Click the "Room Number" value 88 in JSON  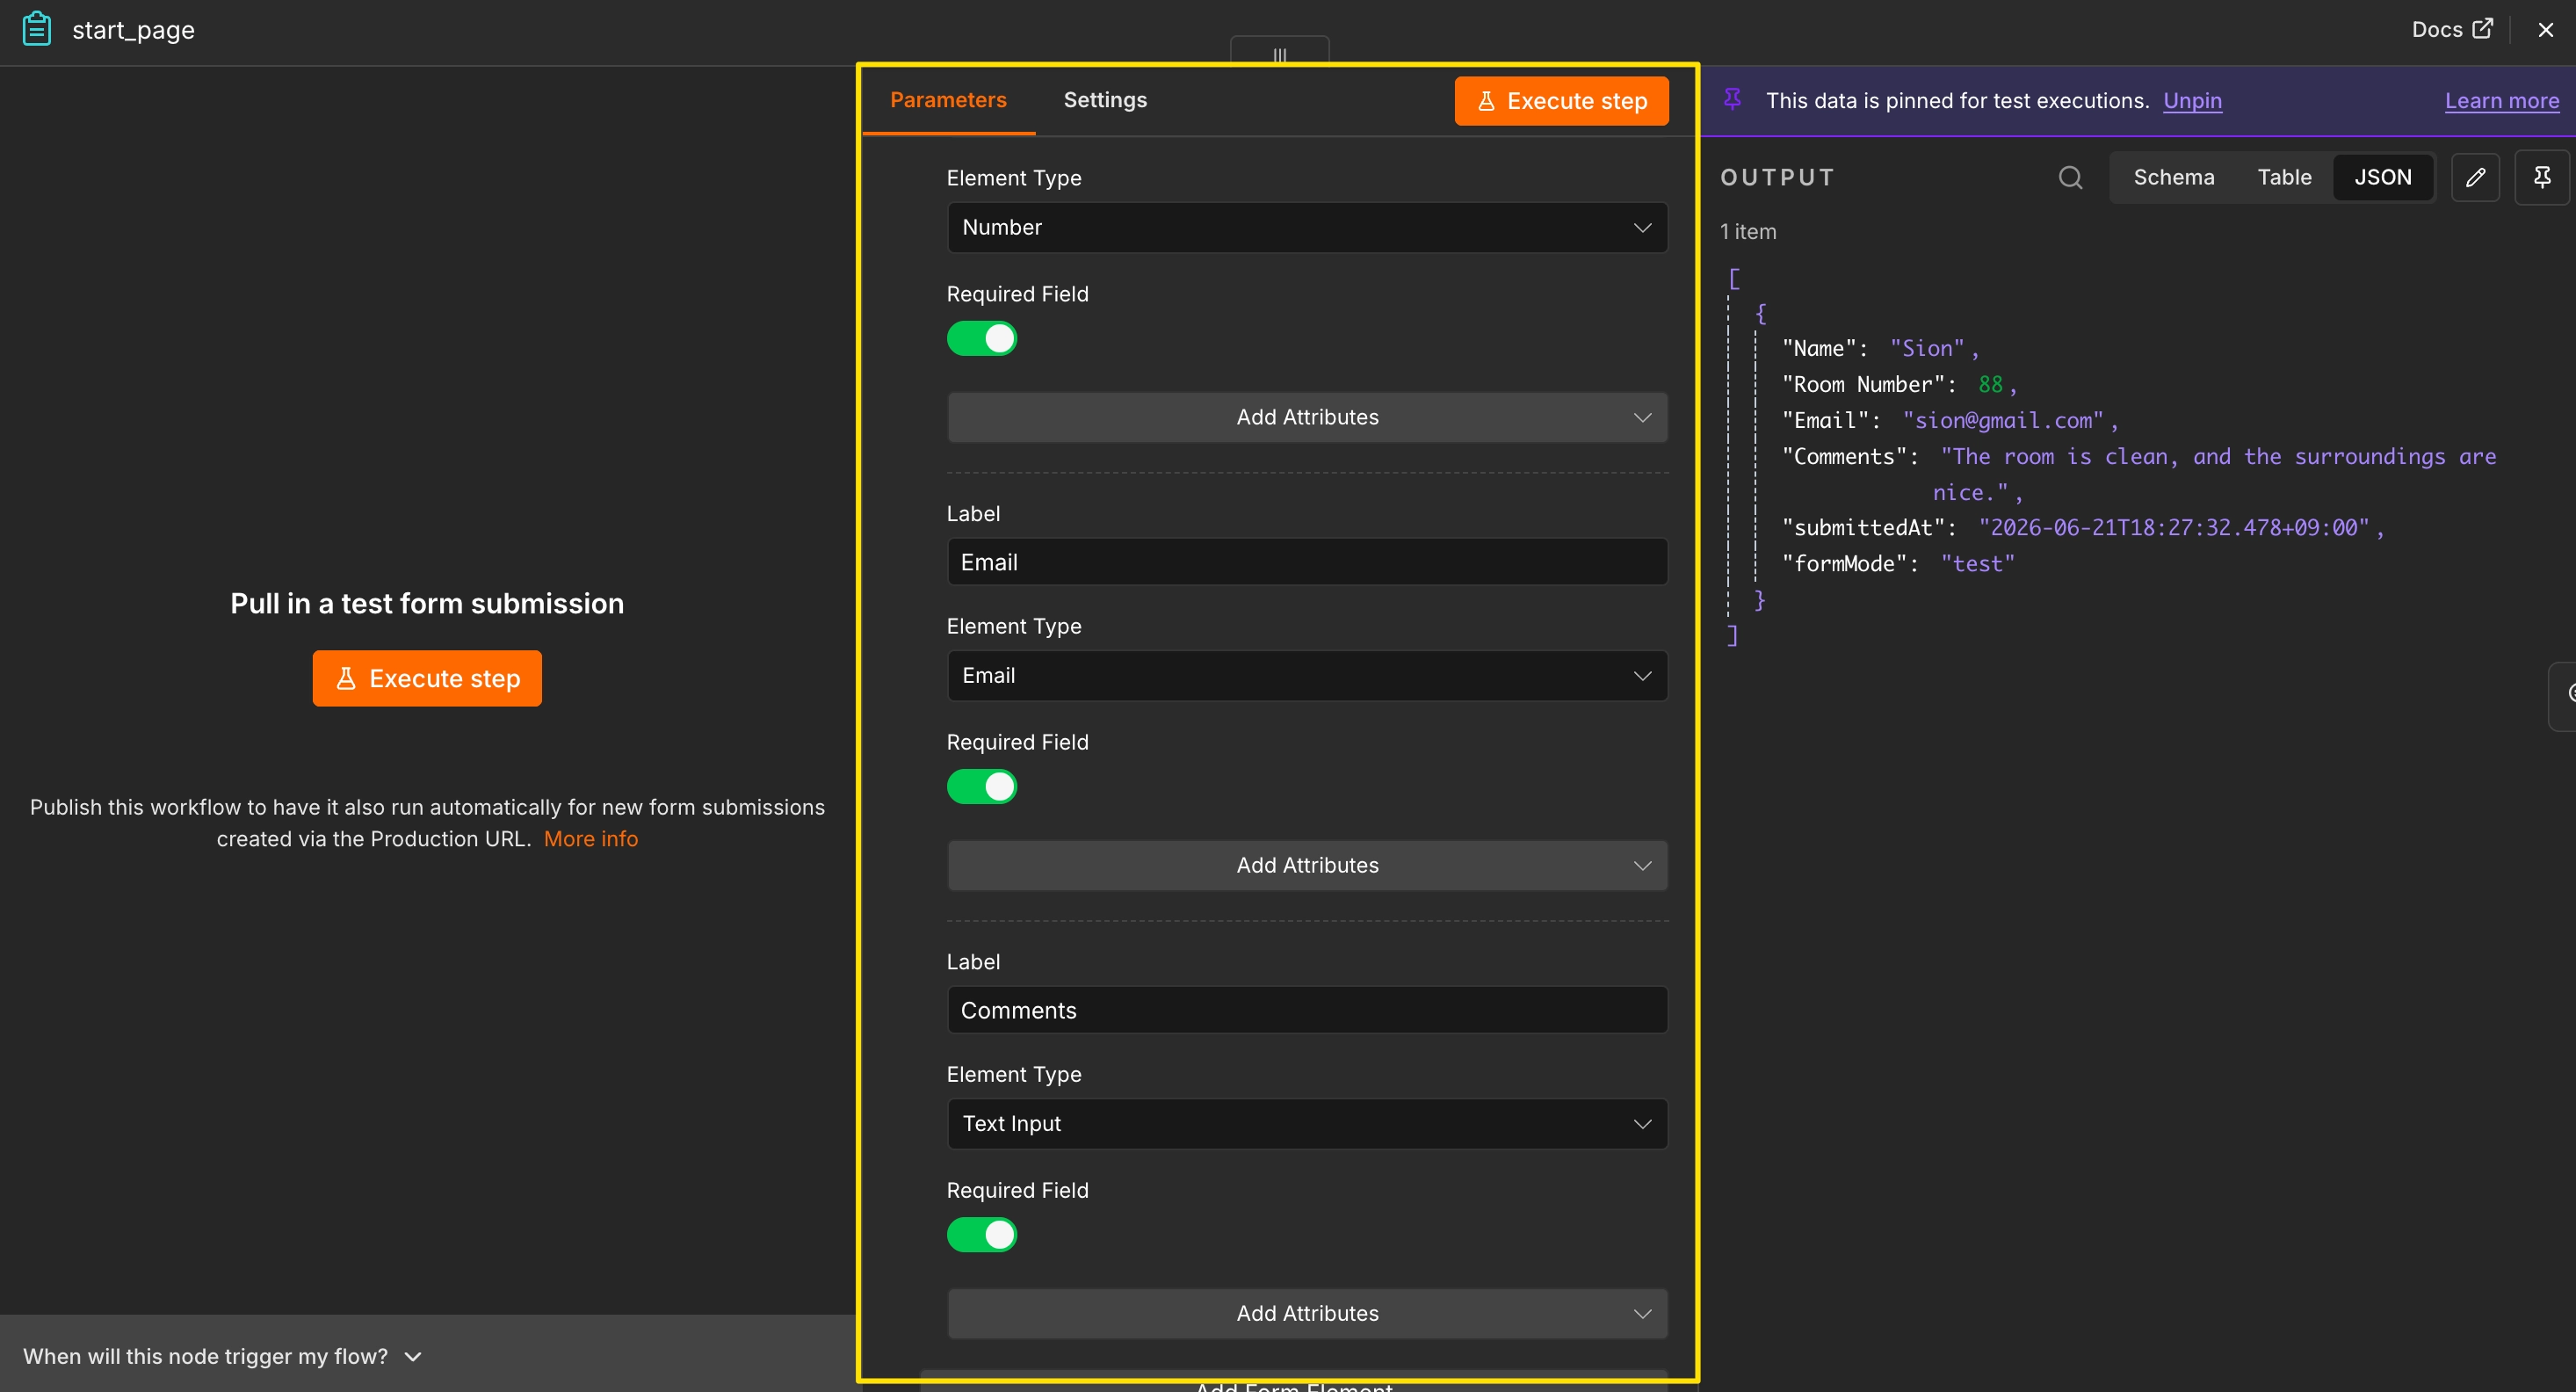coord(1989,384)
